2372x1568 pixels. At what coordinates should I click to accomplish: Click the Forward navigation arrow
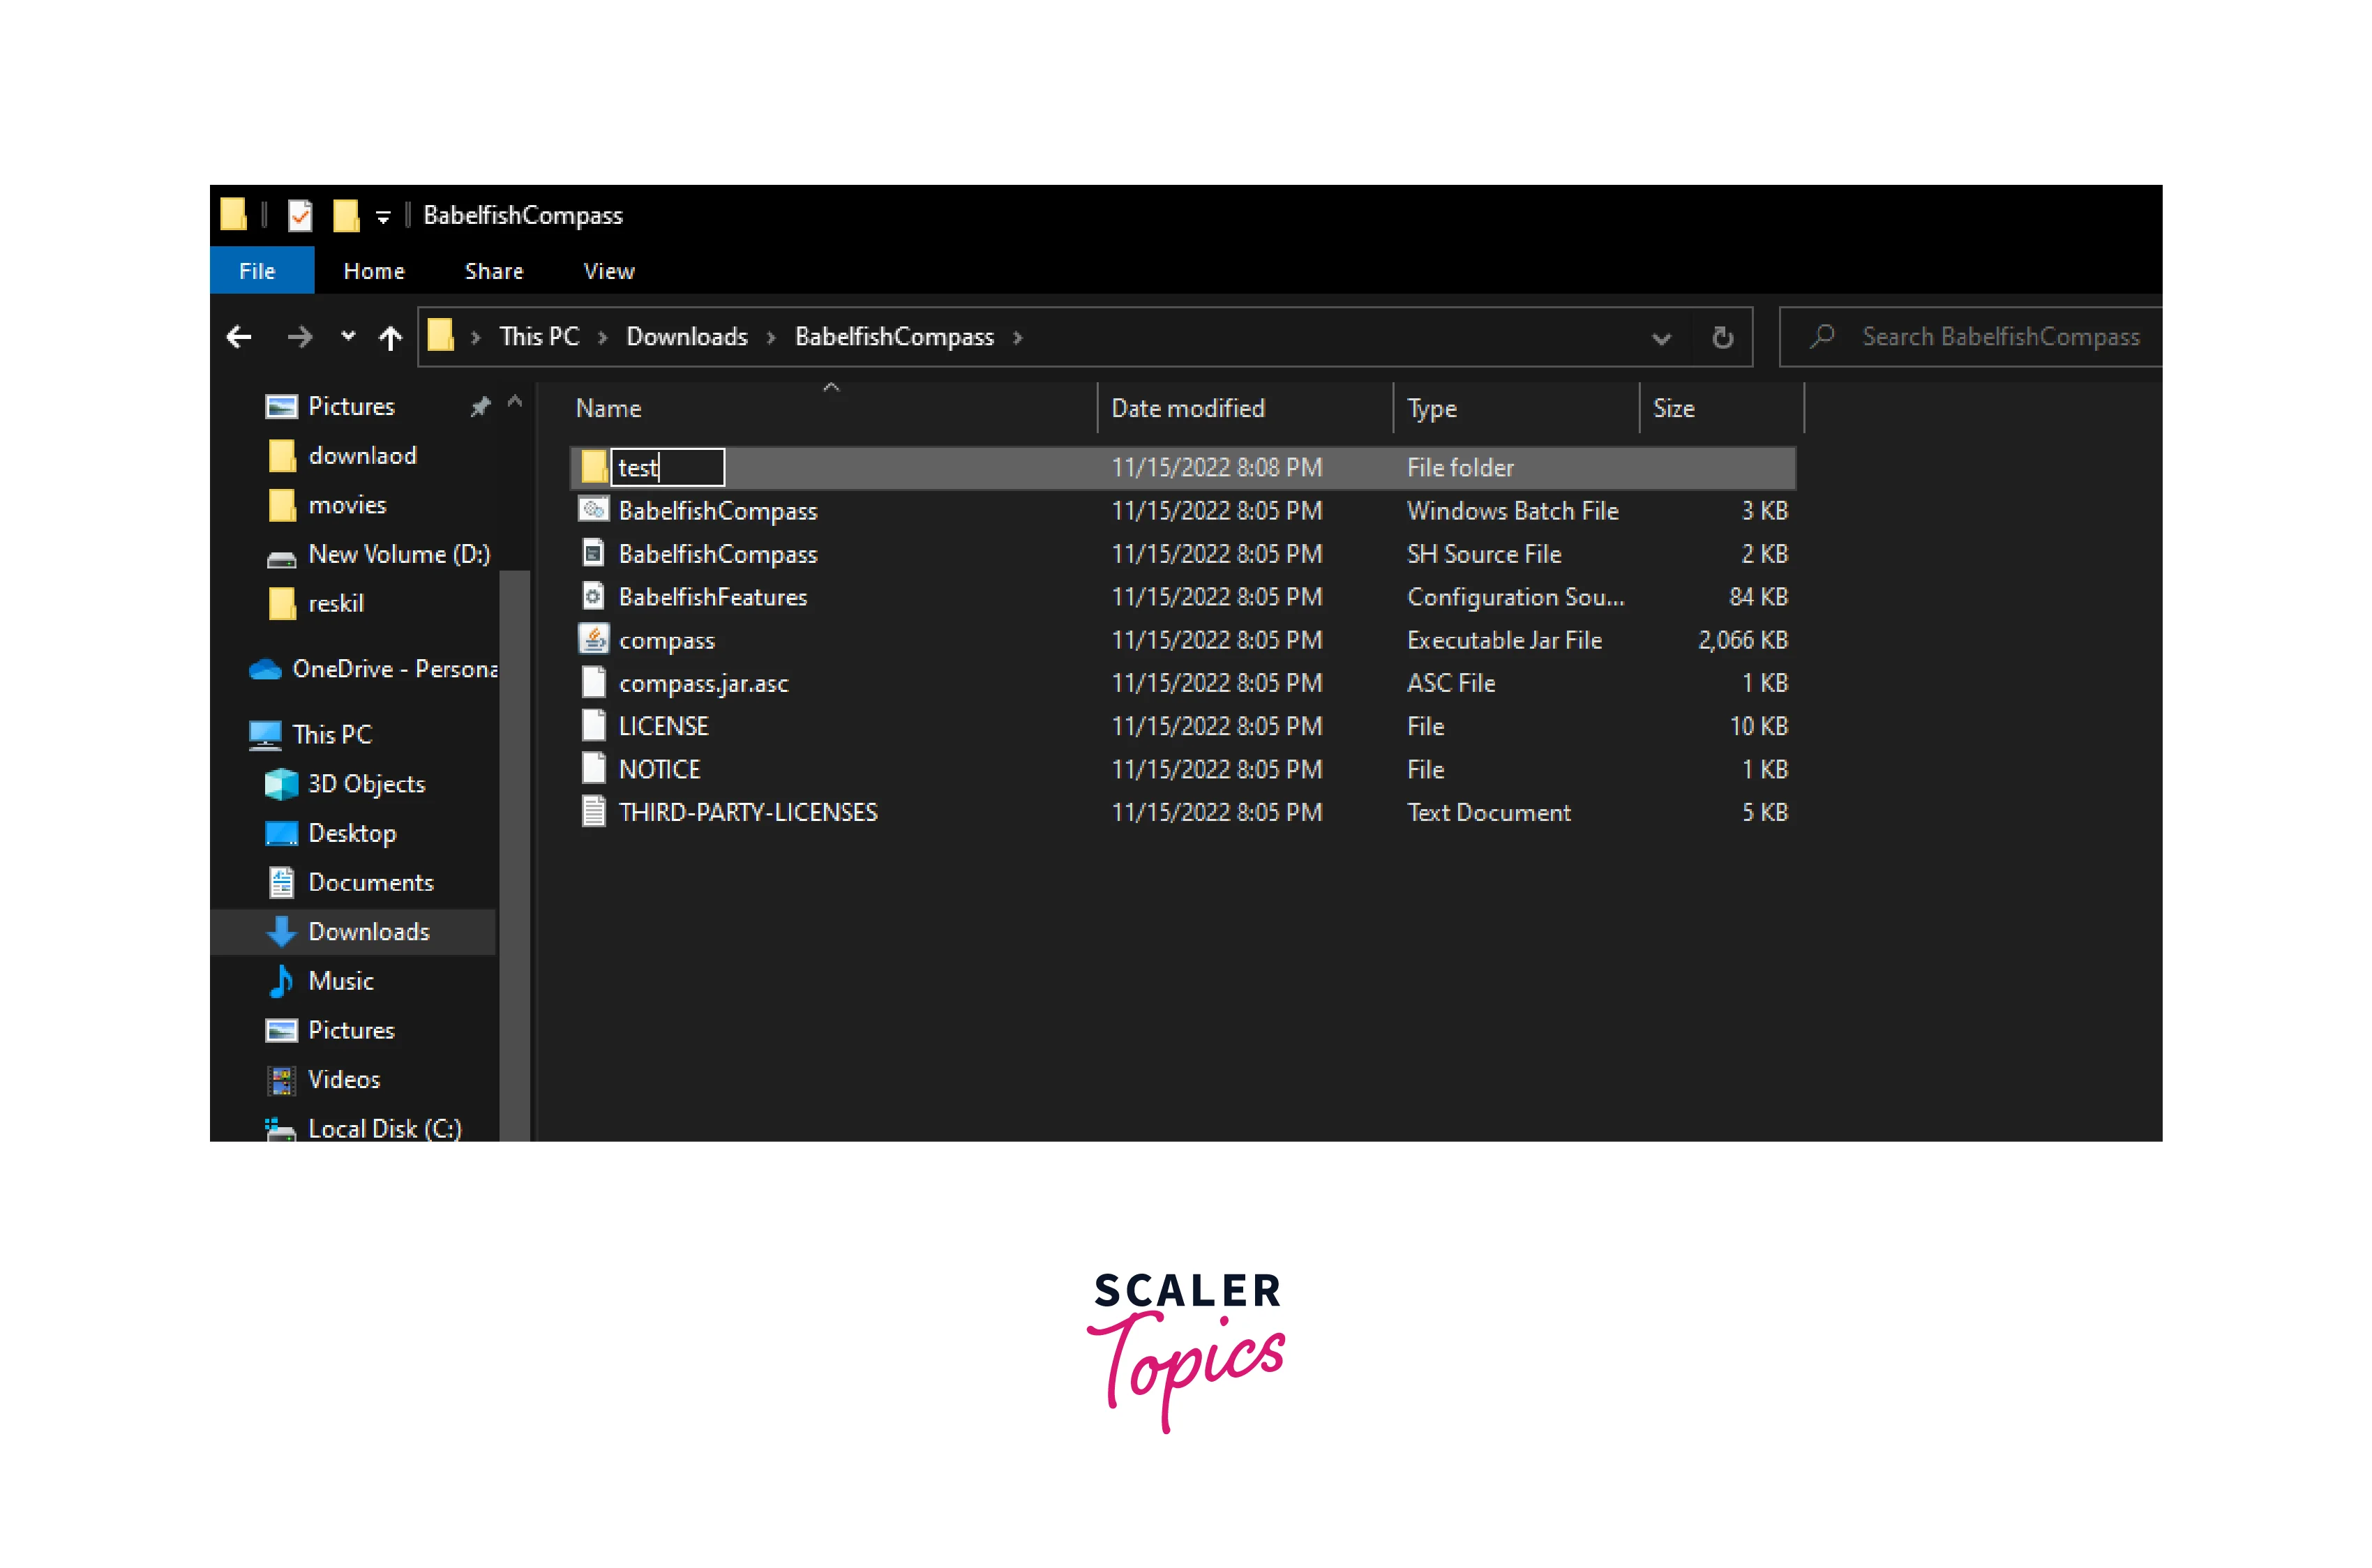coord(299,337)
